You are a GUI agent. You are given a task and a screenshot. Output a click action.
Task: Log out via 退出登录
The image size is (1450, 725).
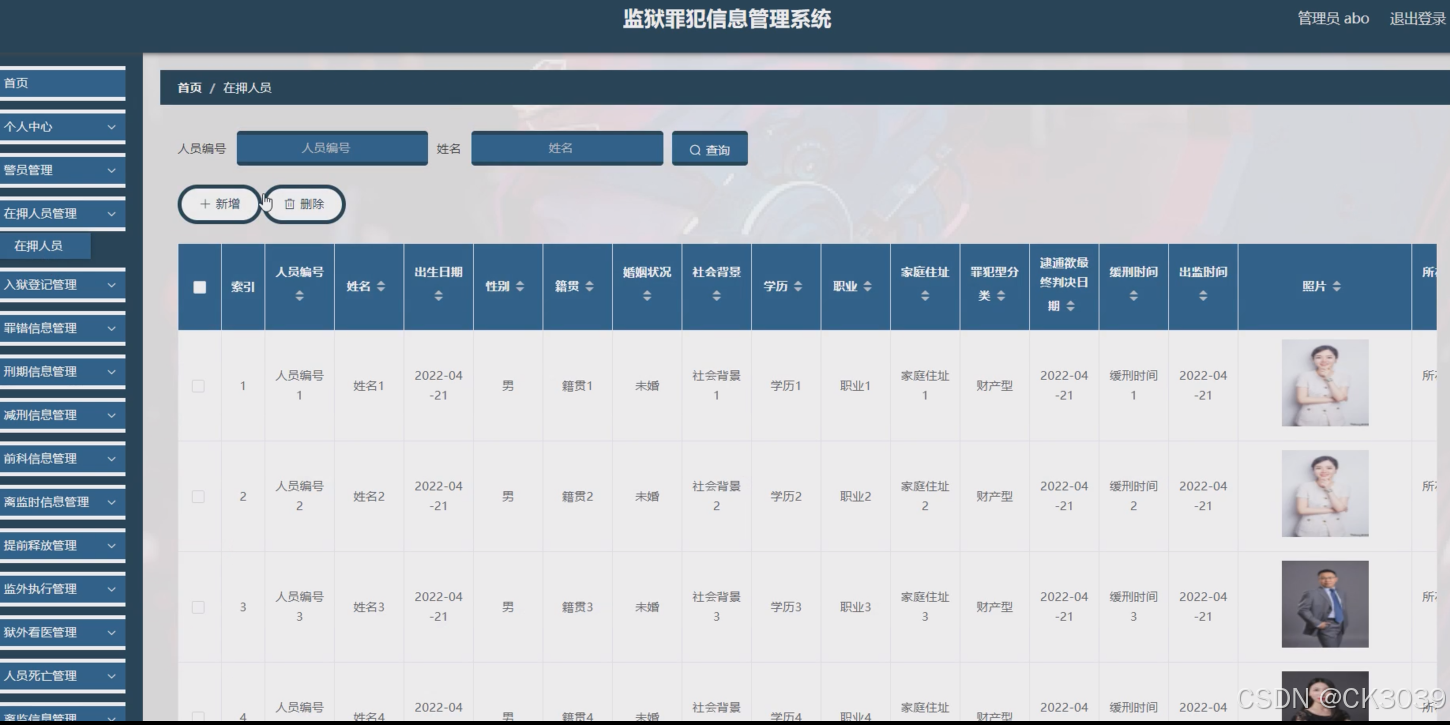pyautogui.click(x=1418, y=19)
